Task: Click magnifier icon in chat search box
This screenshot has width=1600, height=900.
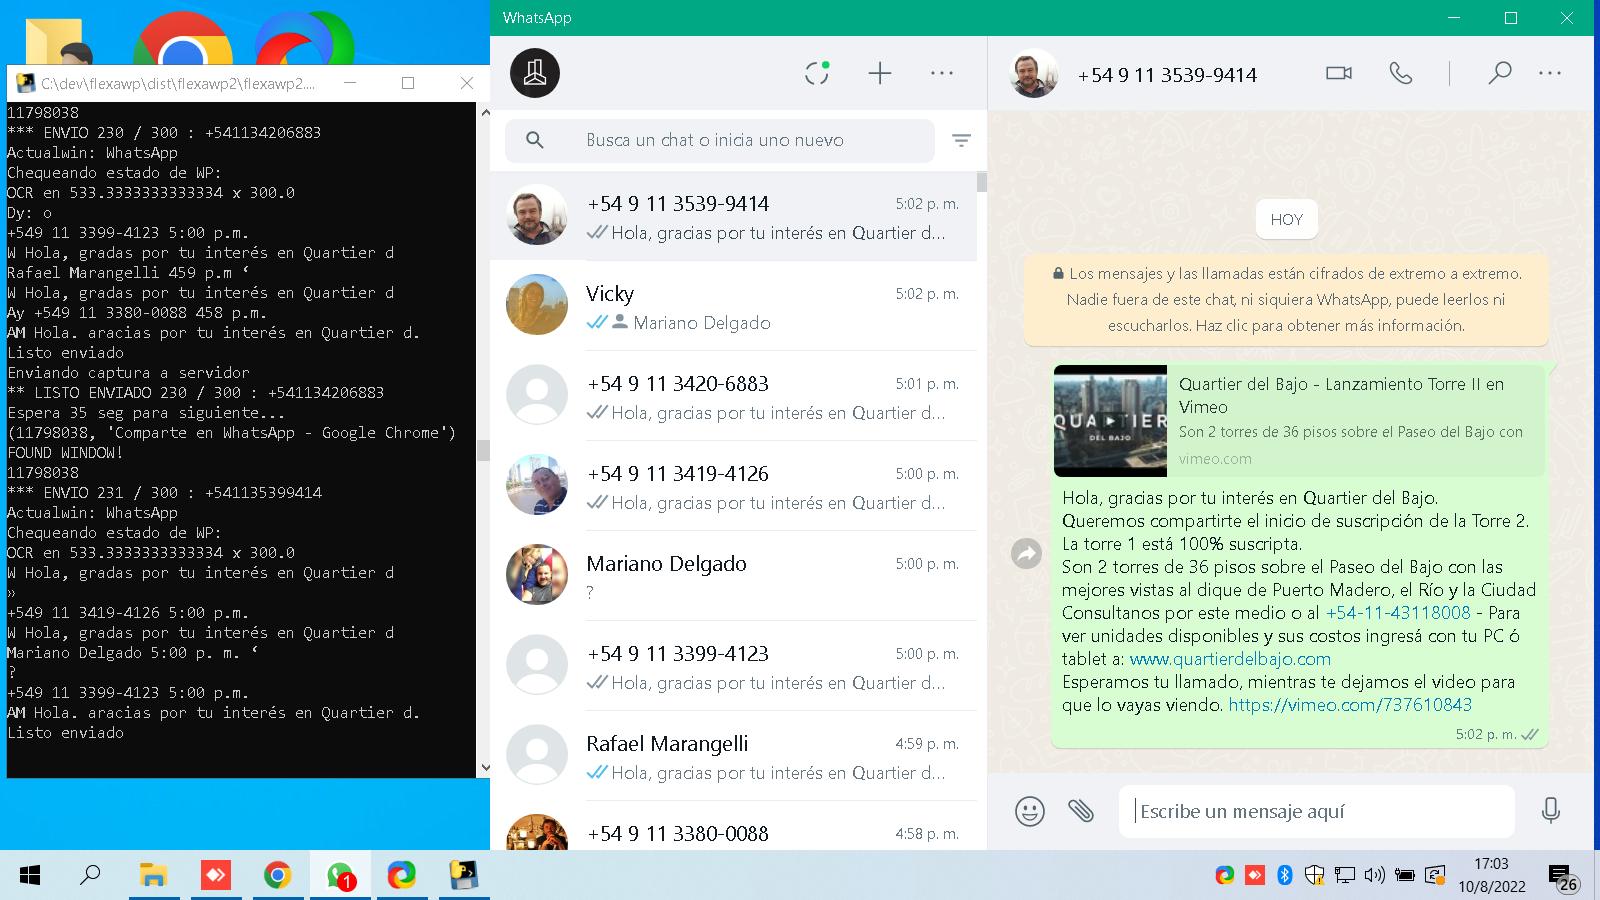Action: pos(535,140)
